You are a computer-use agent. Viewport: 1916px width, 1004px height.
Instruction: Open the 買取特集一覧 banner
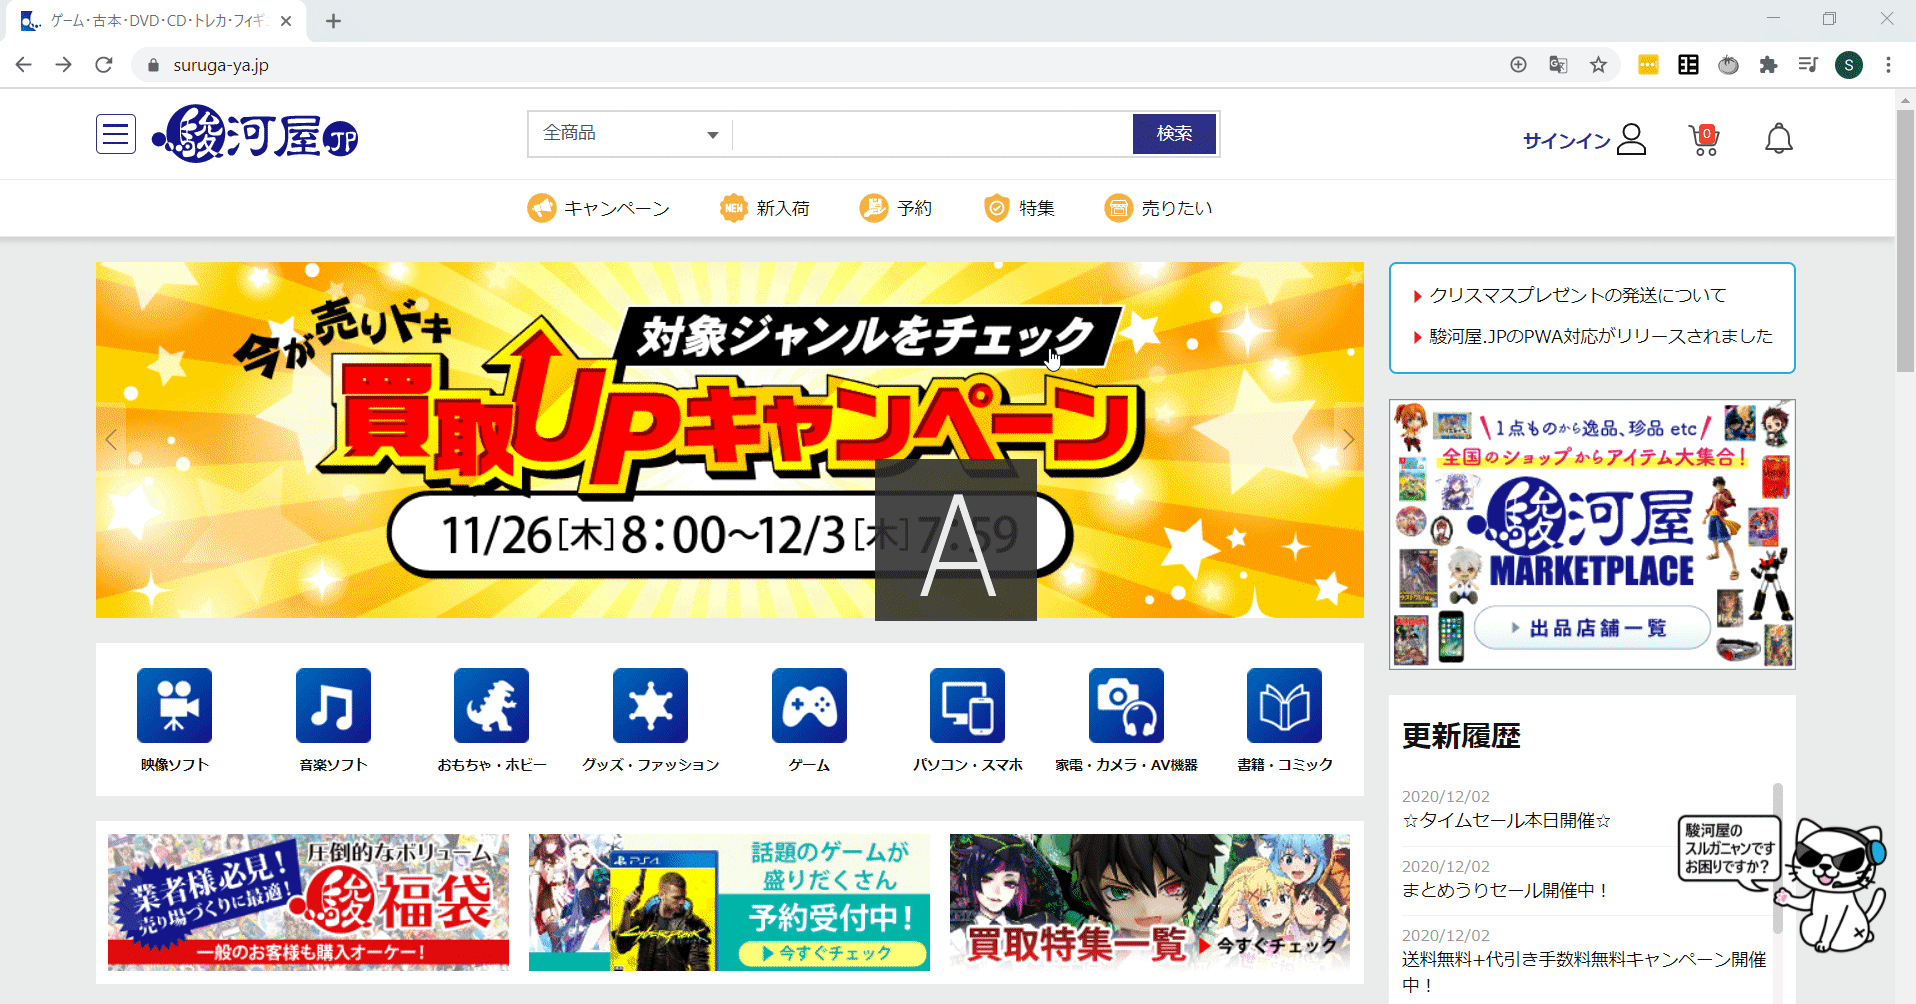tap(1150, 902)
